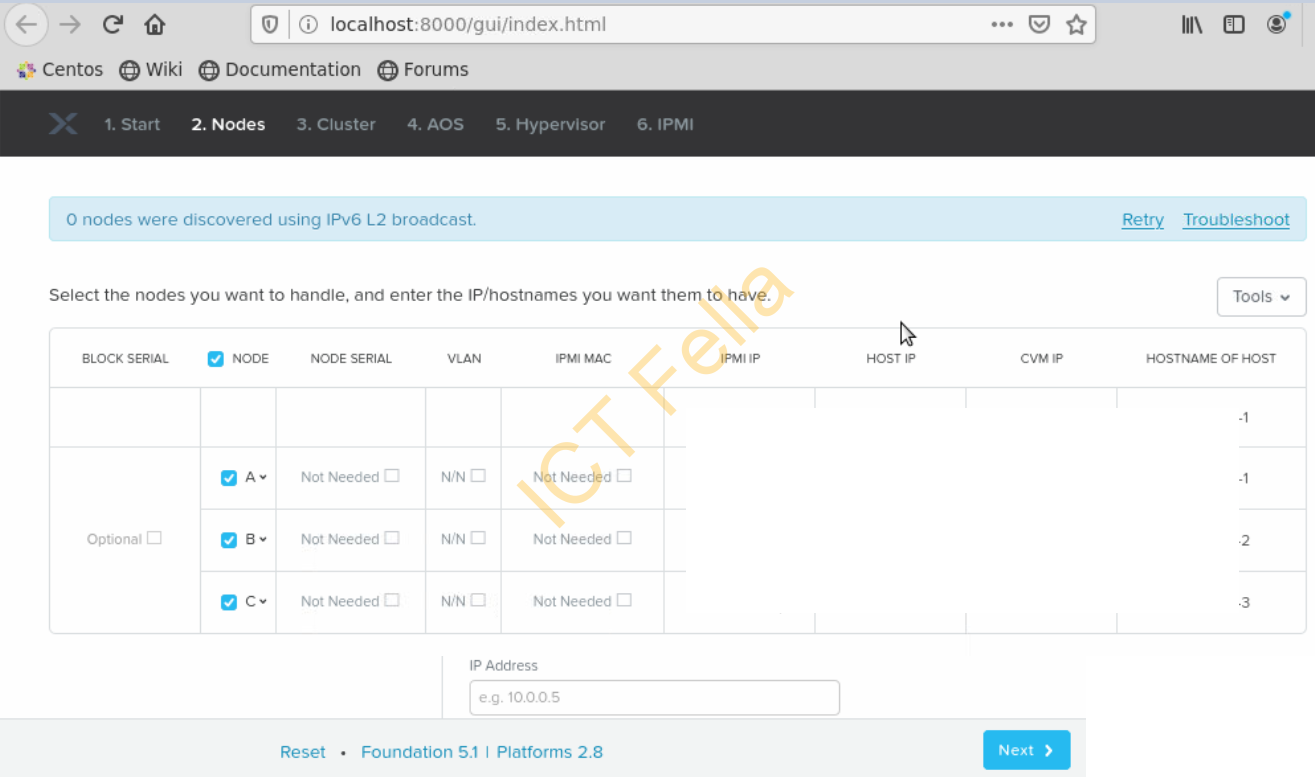The height and width of the screenshot is (777, 1315).
Task: Toggle the Optional block serial checkbox
Action: pyautogui.click(x=154, y=538)
